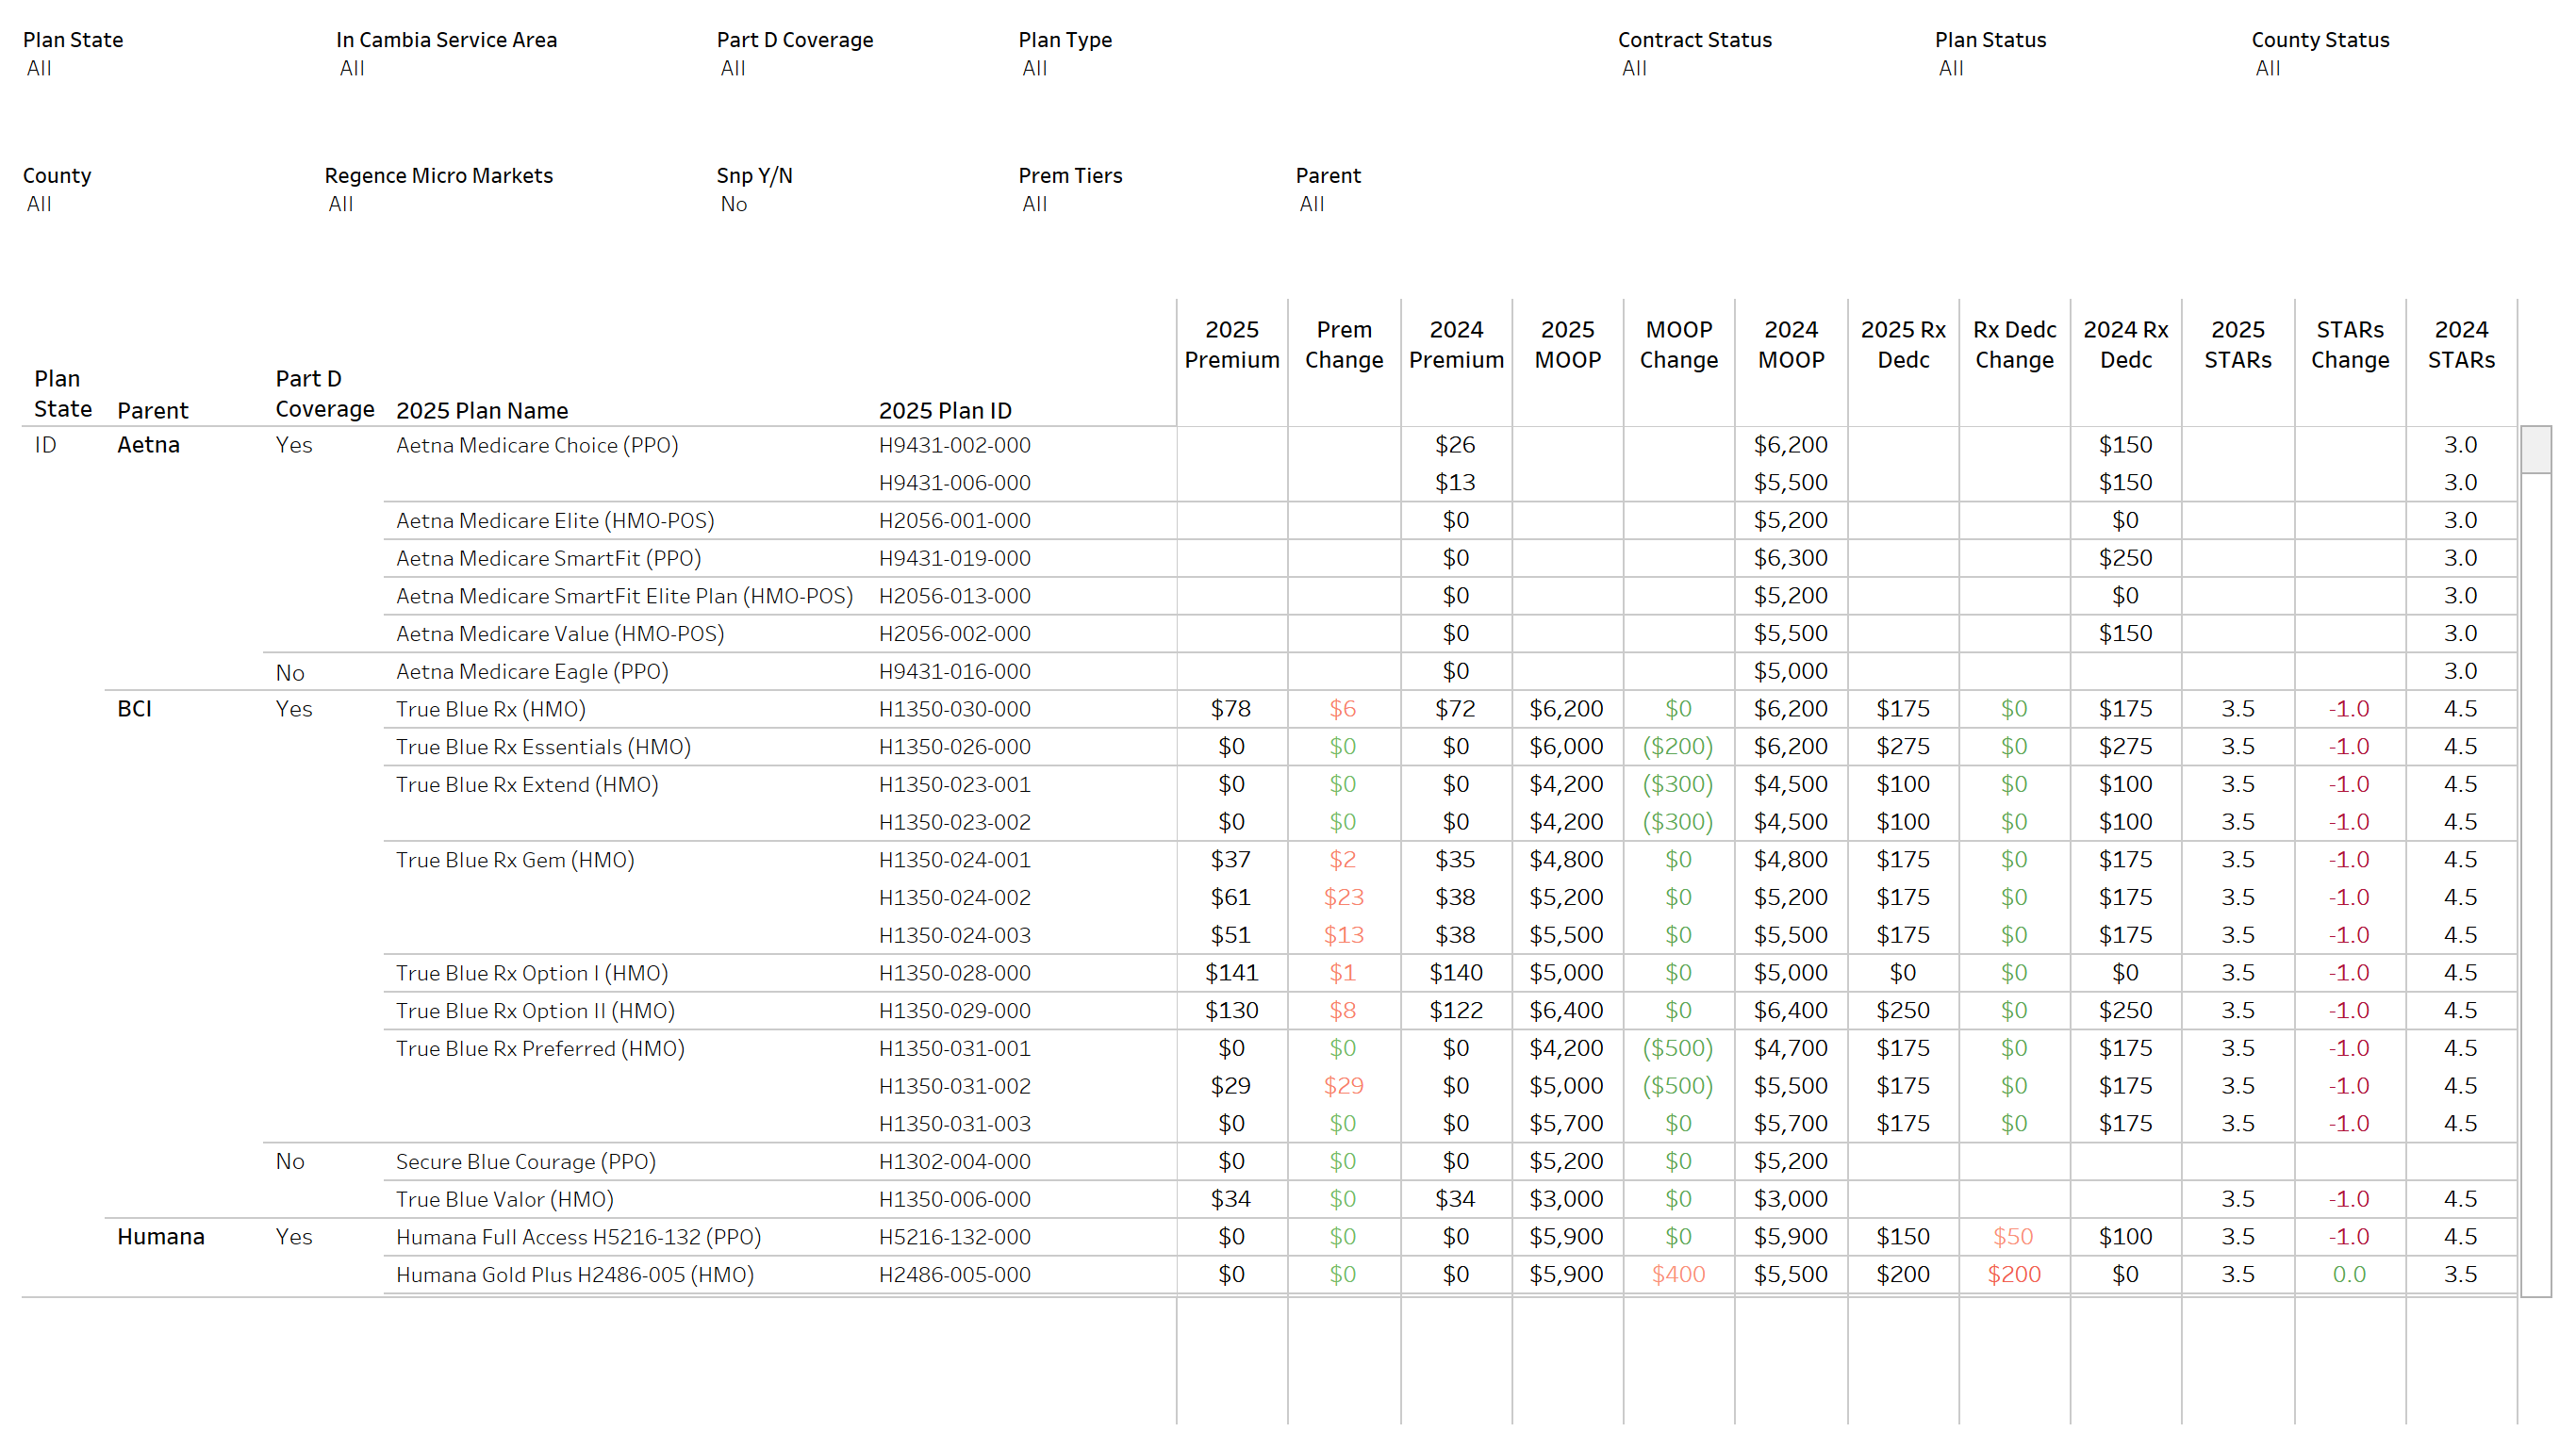
Task: Select the Aetna parent row label
Action: (x=148, y=445)
